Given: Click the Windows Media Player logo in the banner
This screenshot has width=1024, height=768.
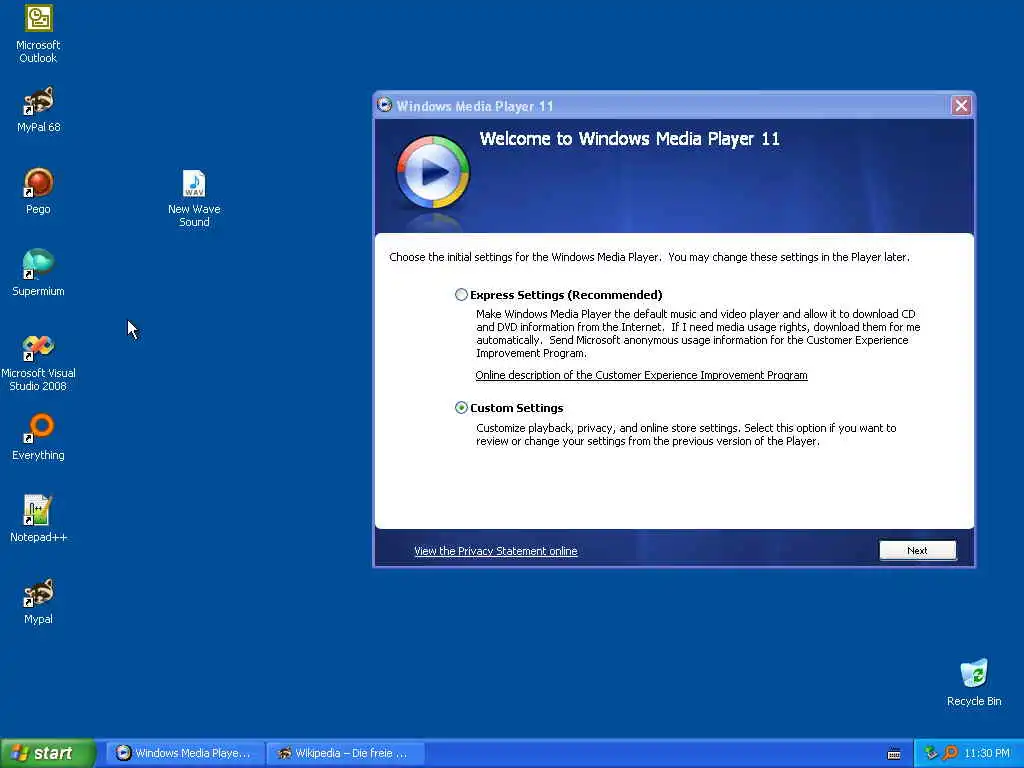Looking at the screenshot, I should (x=432, y=172).
